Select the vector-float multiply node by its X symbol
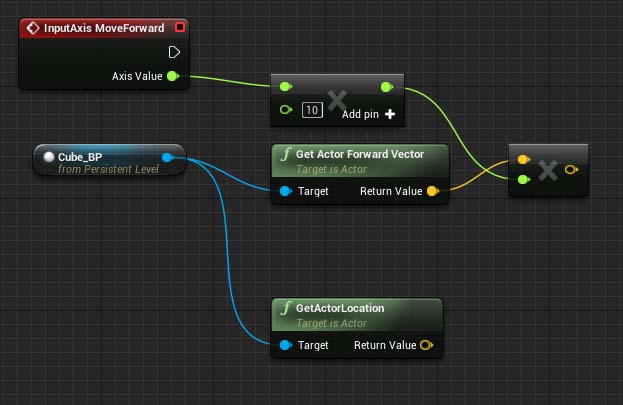The height and width of the screenshot is (405, 623). [548, 170]
